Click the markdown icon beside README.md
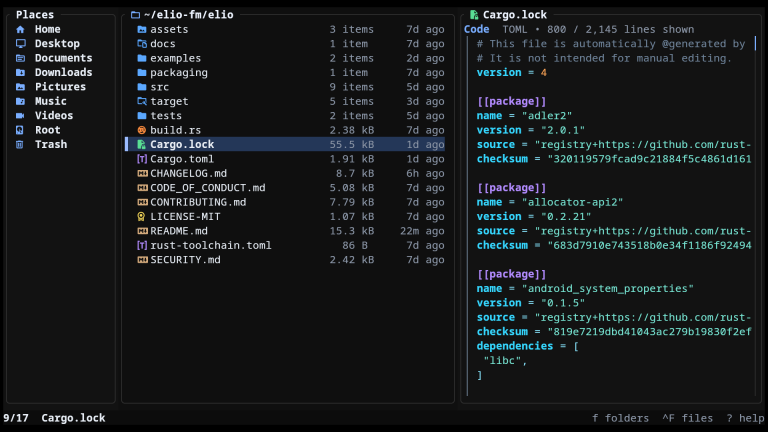The image size is (768, 432). (142, 231)
